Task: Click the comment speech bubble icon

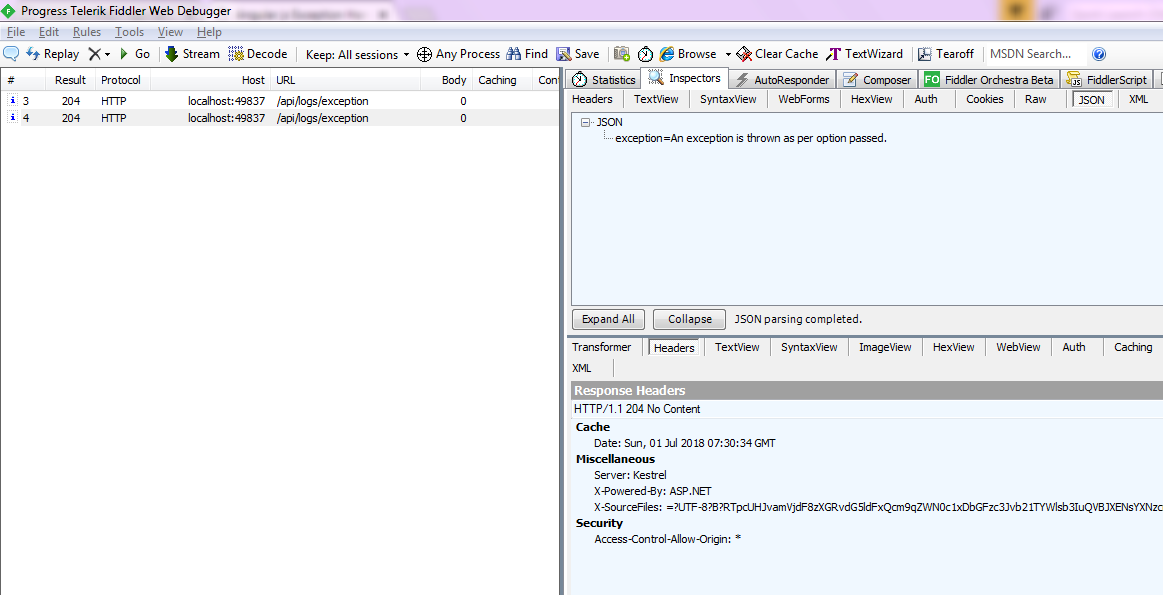Action: [11, 54]
